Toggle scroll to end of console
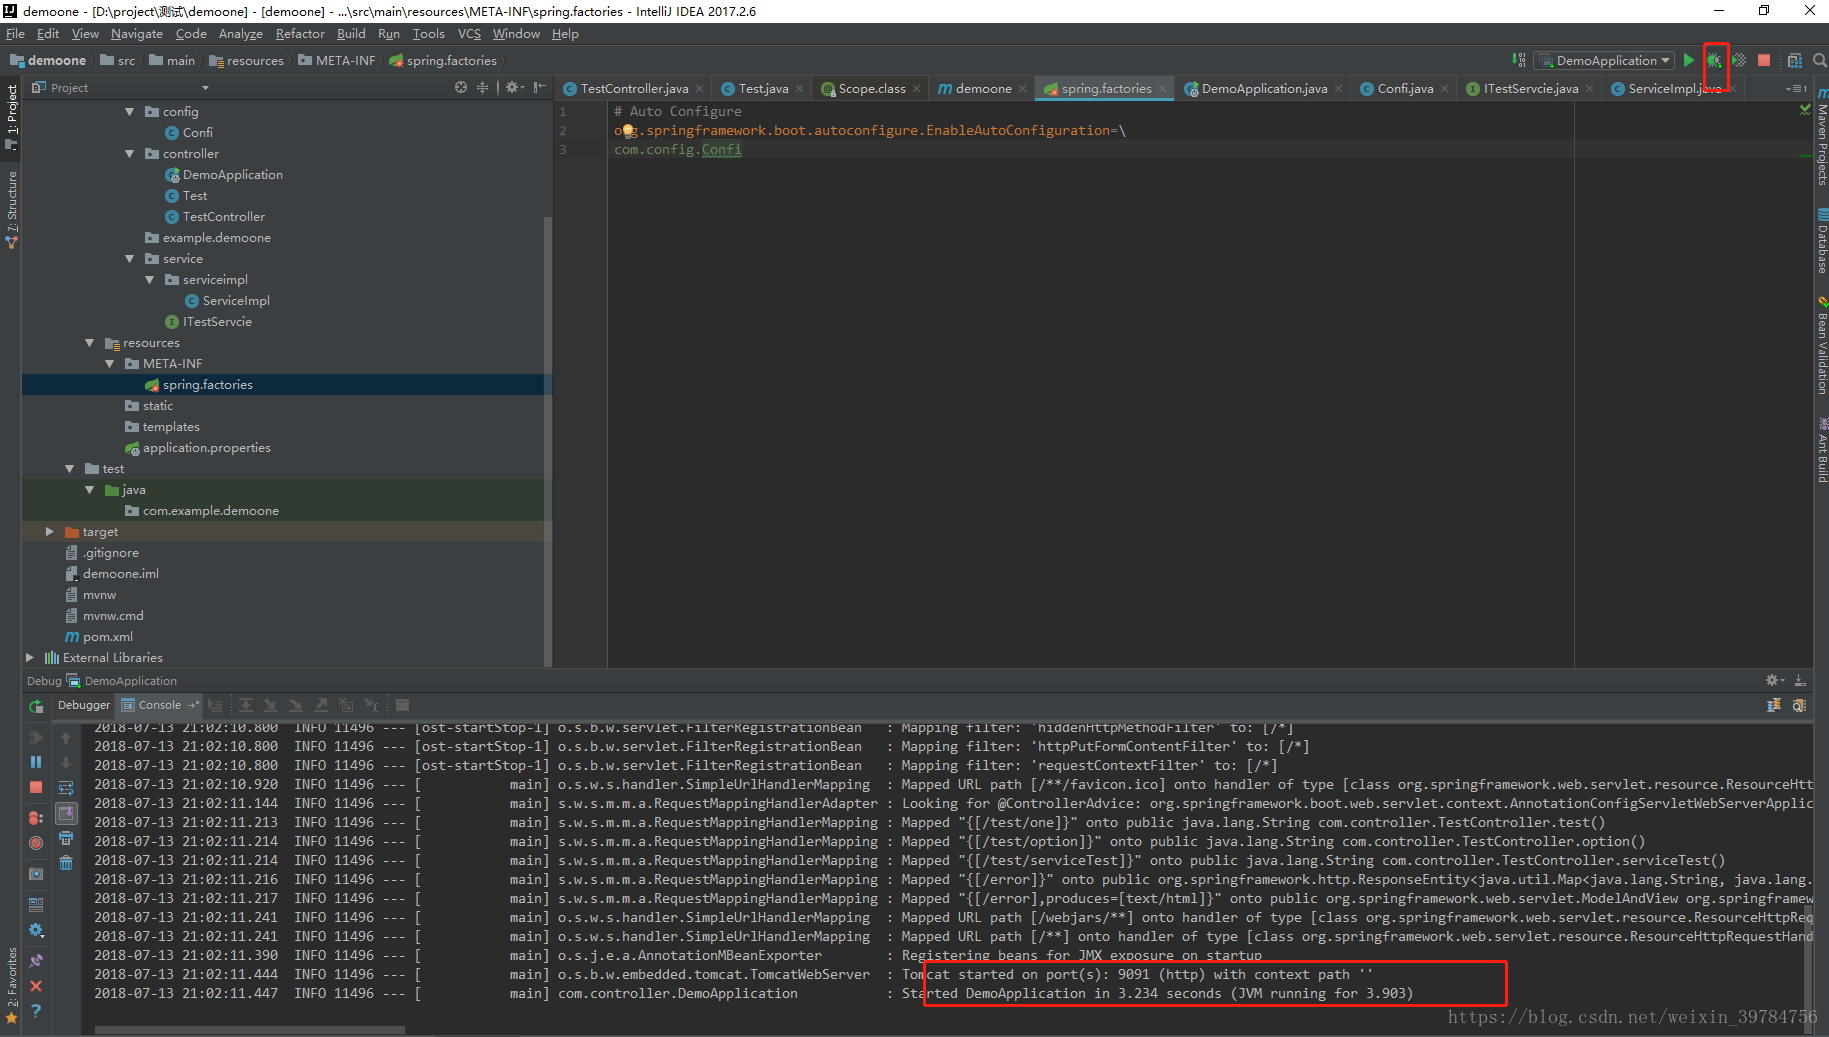 (66, 813)
